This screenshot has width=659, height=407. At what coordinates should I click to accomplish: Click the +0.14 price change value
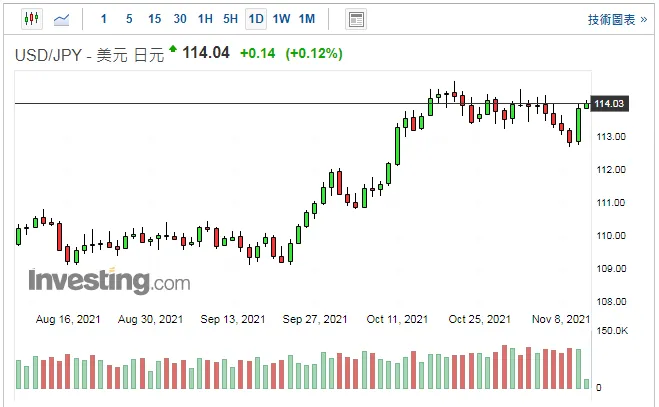click(257, 53)
